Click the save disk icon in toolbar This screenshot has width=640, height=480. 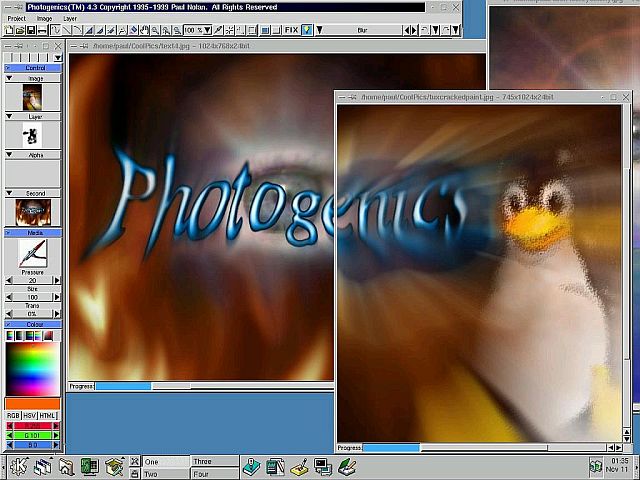(x=31, y=31)
